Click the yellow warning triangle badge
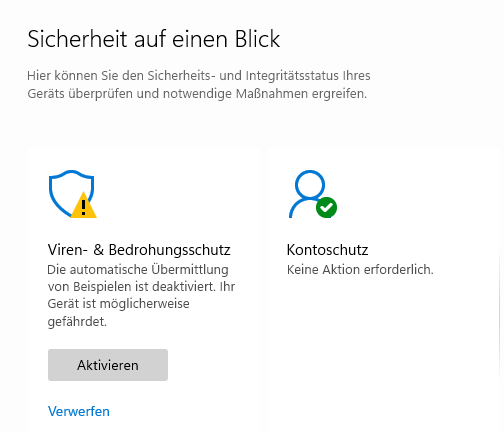Viewport: 504px width, 432px height. tap(83, 205)
